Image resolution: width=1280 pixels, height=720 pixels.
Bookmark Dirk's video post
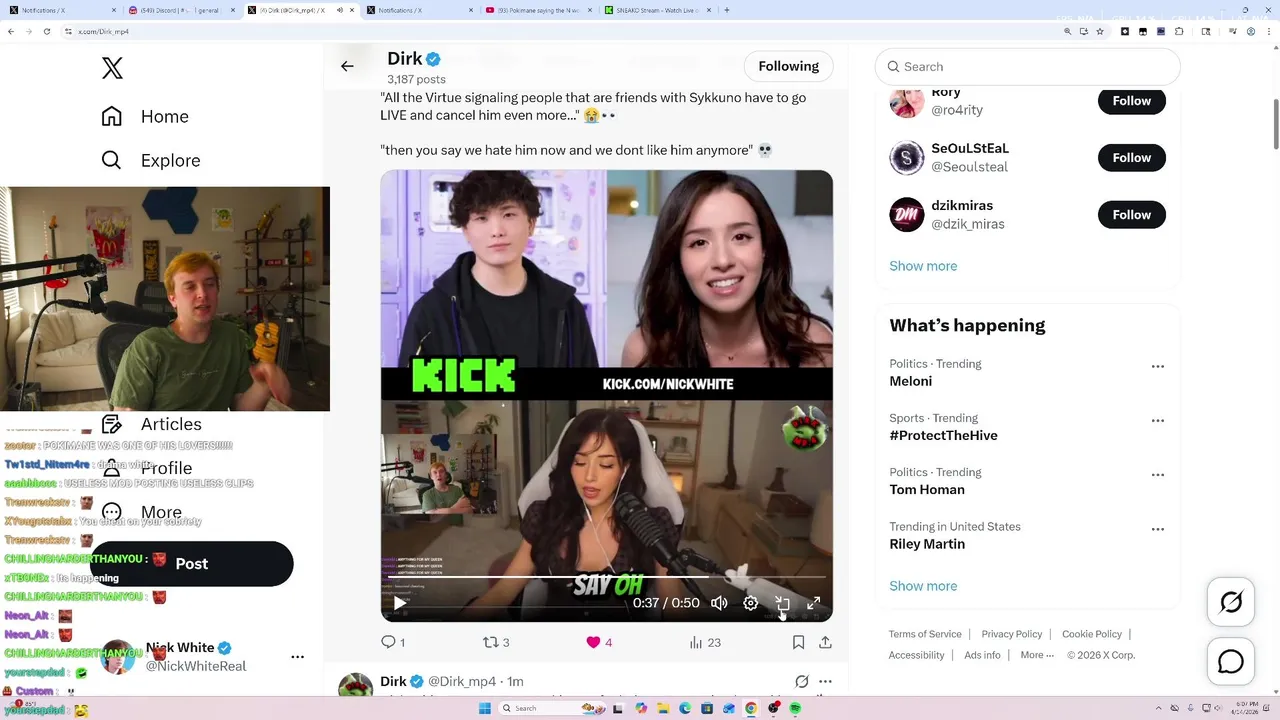point(798,642)
